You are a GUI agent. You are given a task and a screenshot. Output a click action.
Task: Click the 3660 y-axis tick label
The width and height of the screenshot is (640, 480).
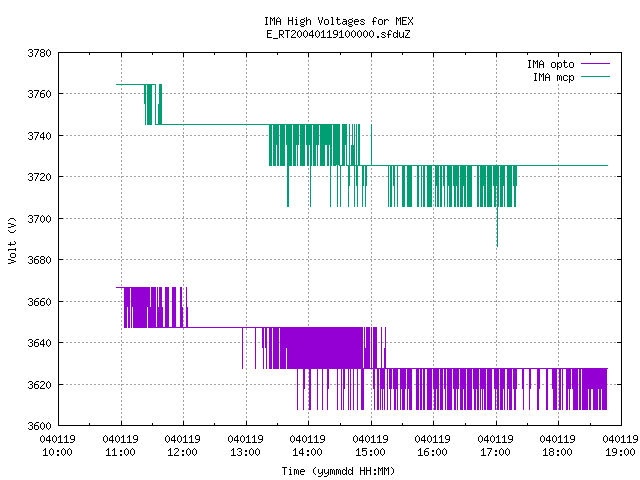[40, 302]
